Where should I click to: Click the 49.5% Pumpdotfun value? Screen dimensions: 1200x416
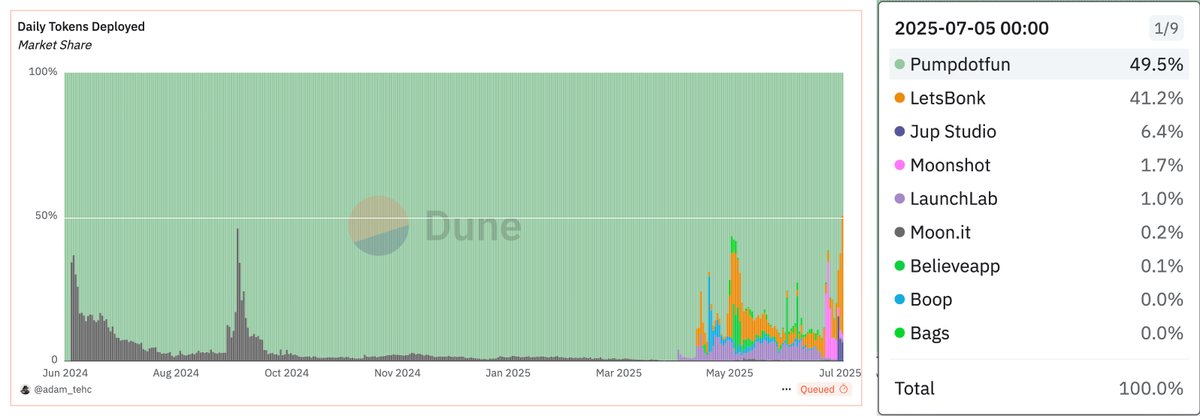[1157, 64]
